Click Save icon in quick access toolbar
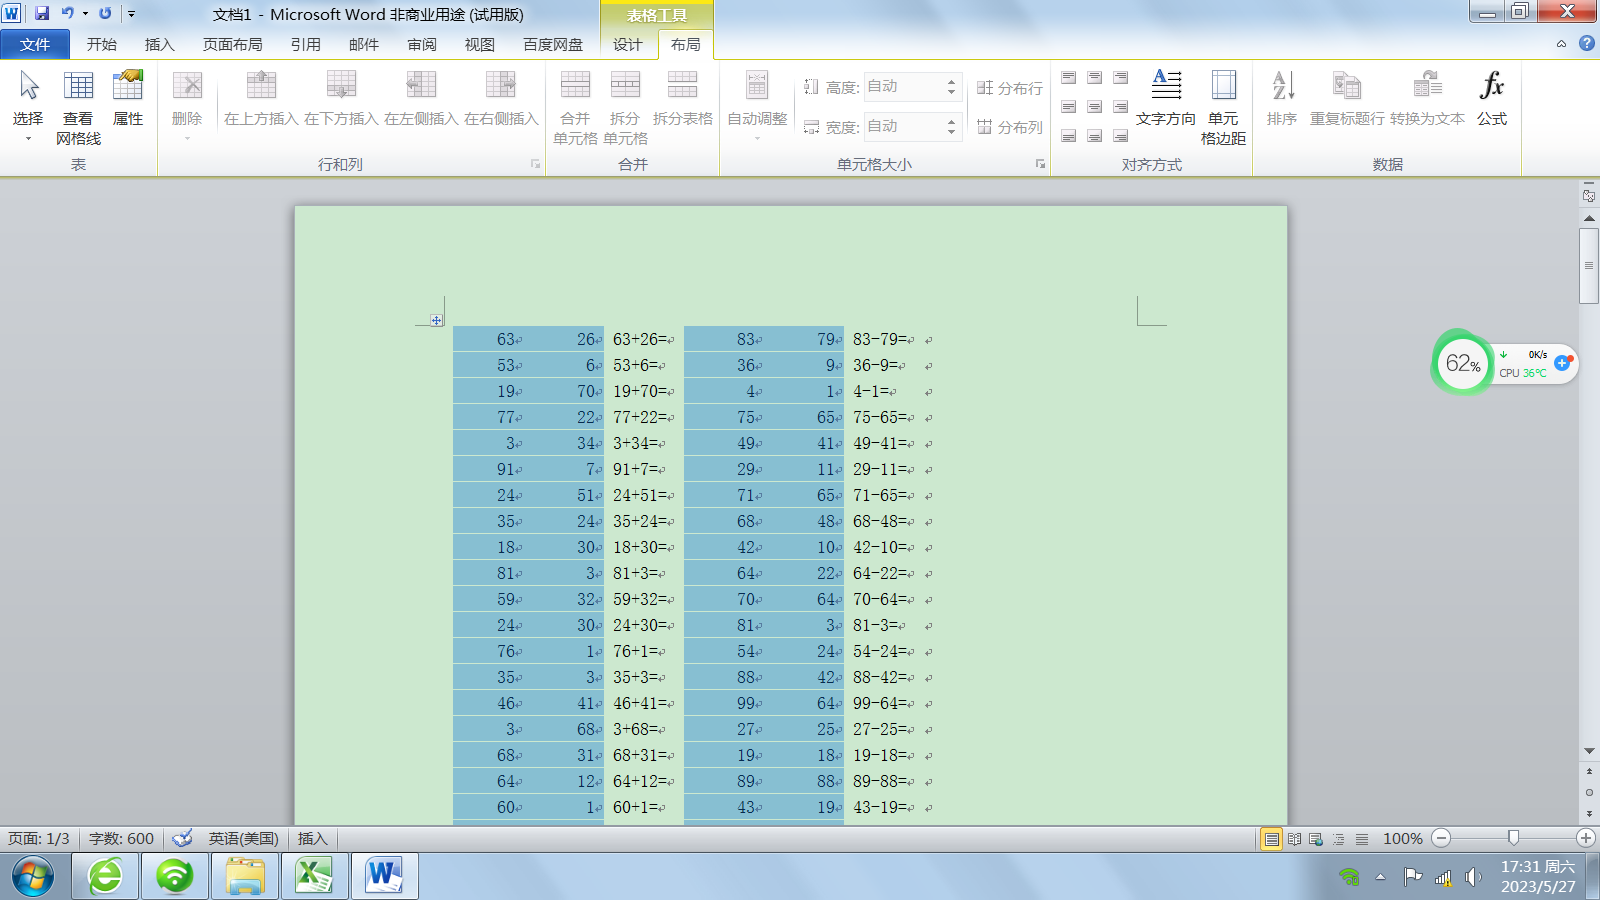 point(42,14)
